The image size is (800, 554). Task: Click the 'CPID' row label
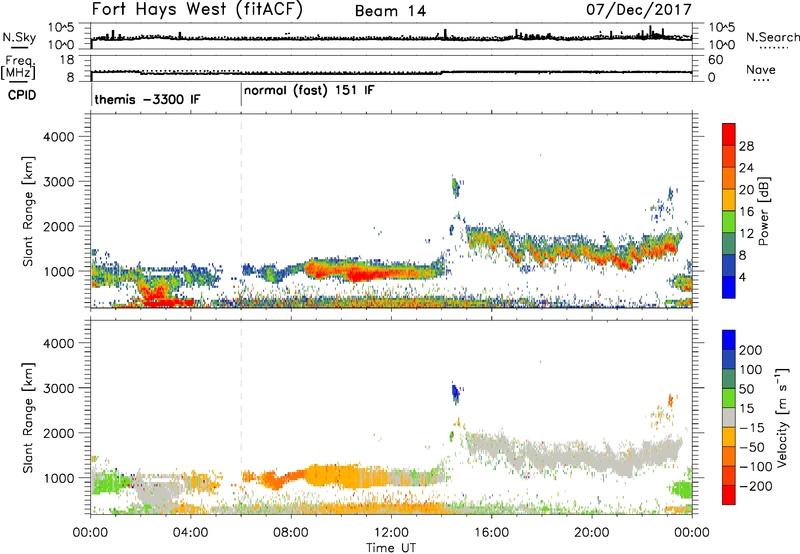tap(22, 95)
